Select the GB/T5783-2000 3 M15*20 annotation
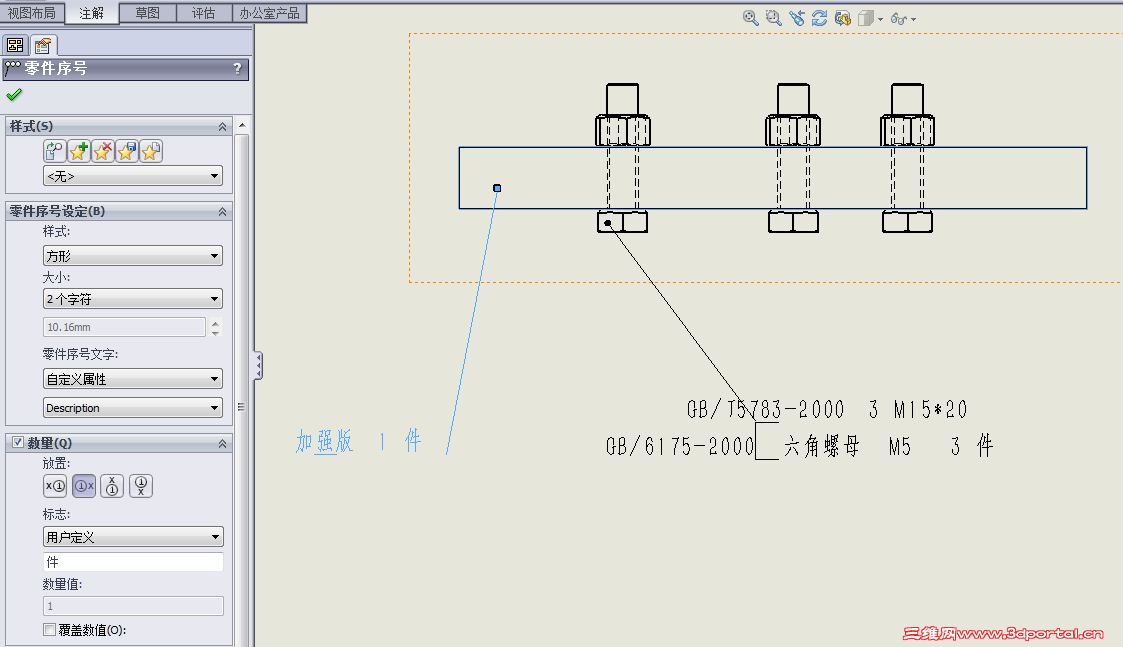Image resolution: width=1123 pixels, height=647 pixels. pos(827,409)
